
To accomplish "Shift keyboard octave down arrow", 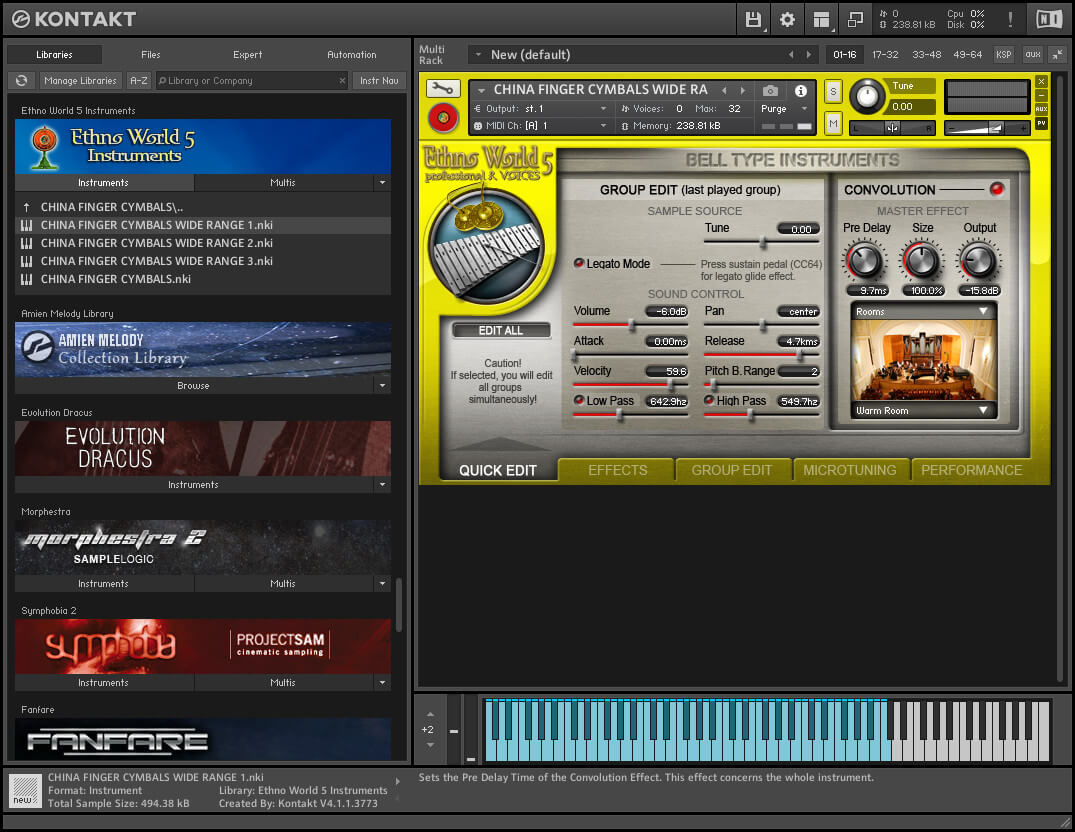I will tap(430, 745).
